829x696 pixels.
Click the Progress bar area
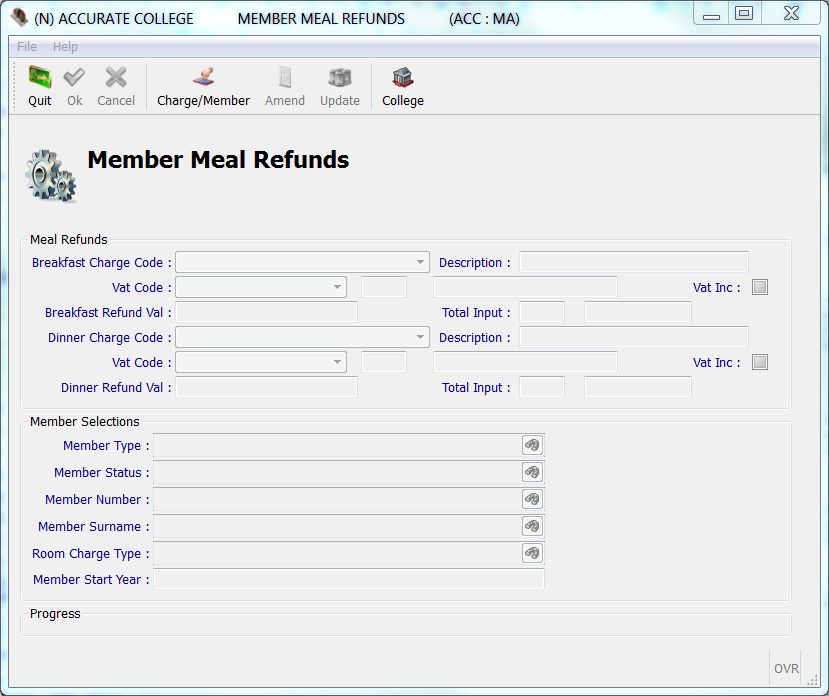tap(405, 625)
